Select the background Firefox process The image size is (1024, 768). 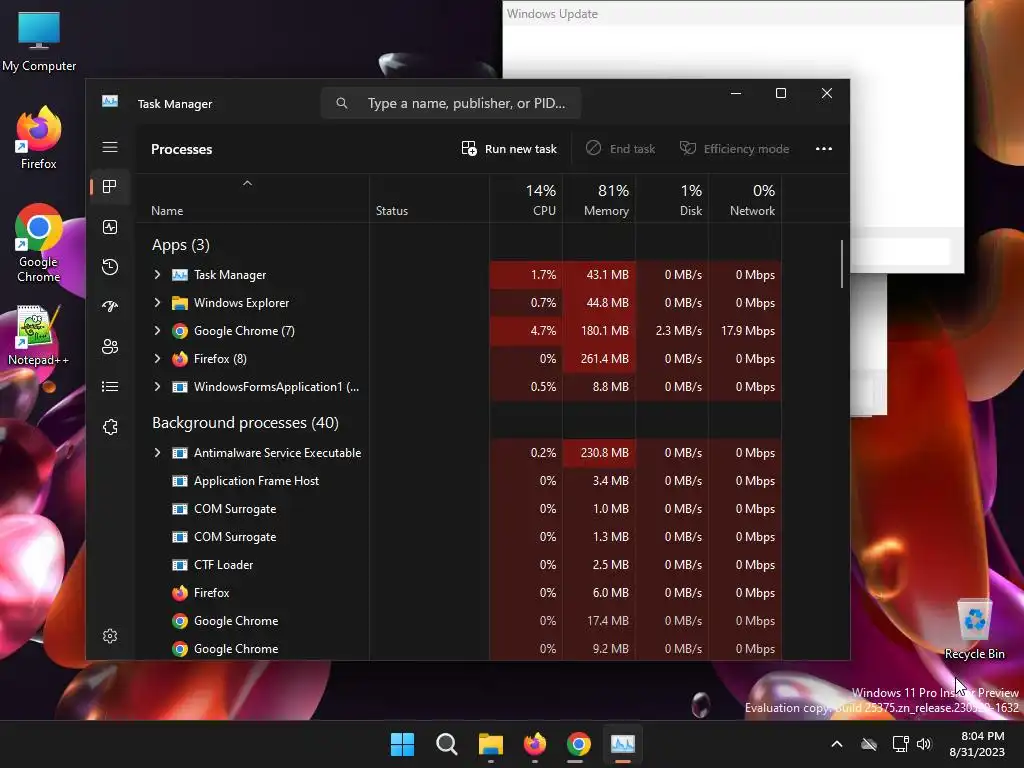coord(458,593)
